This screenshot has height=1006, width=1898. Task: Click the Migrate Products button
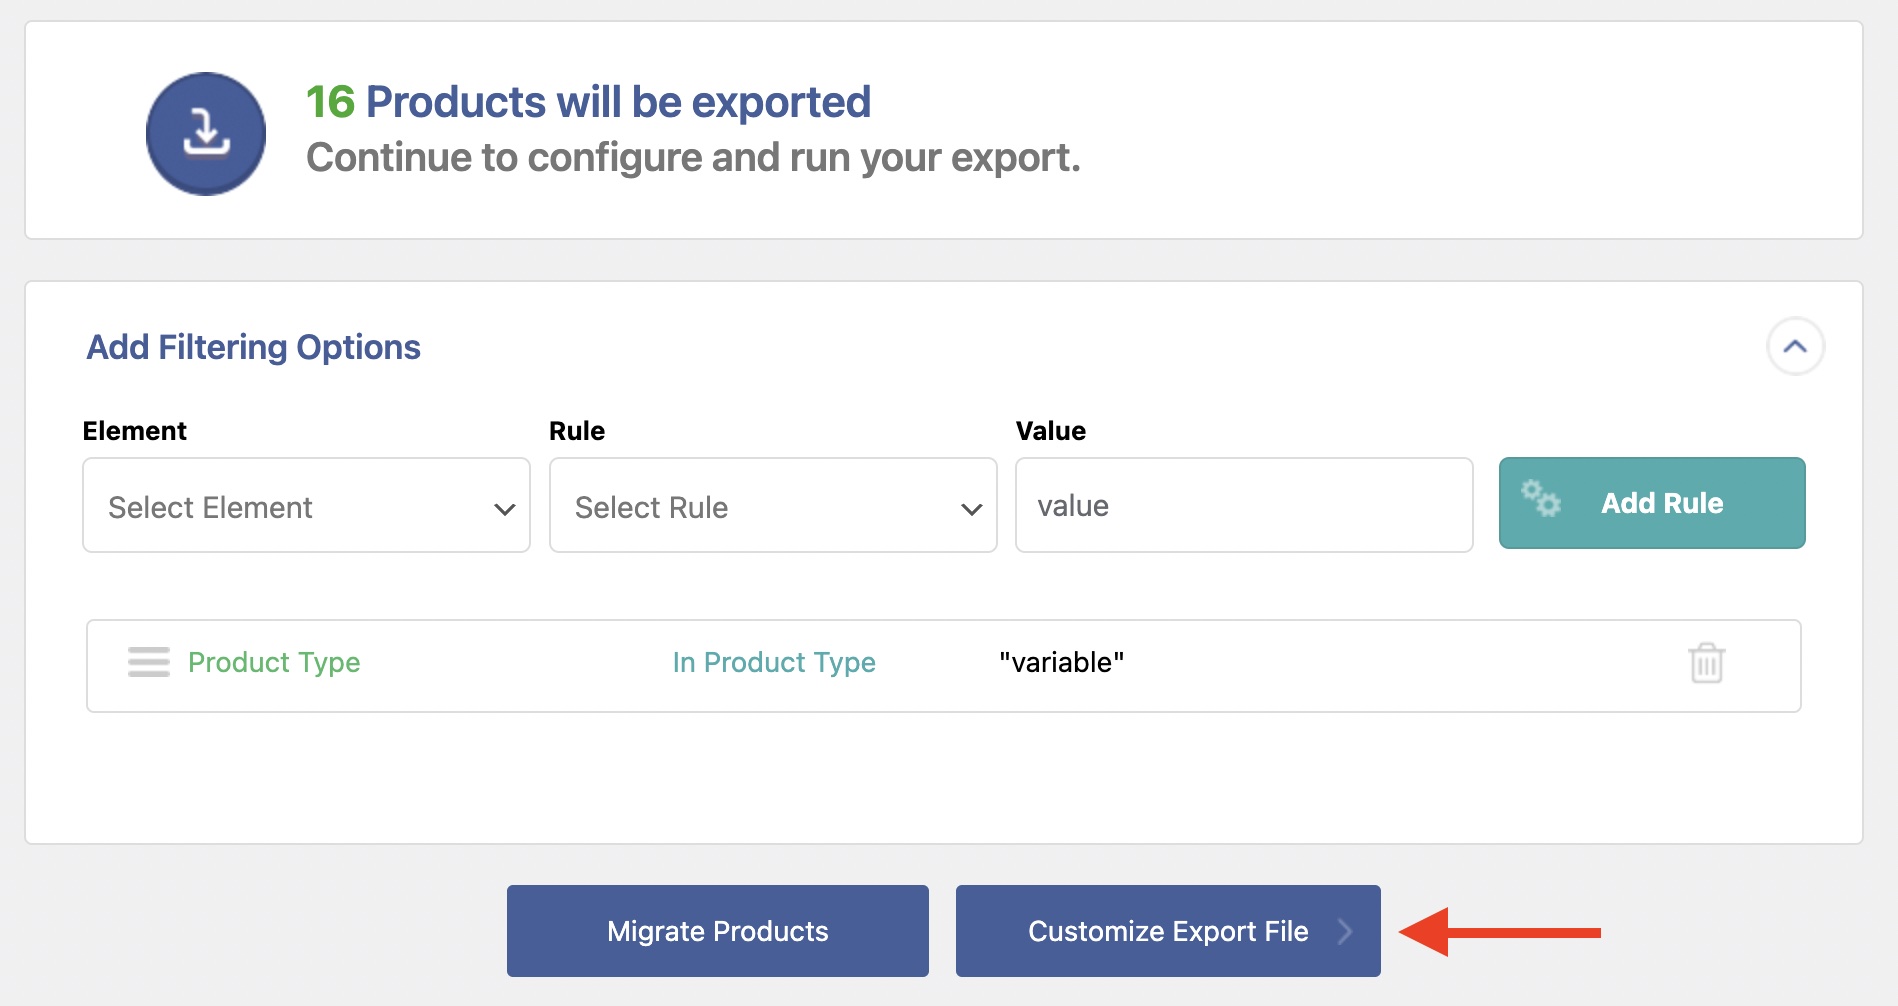(x=717, y=931)
